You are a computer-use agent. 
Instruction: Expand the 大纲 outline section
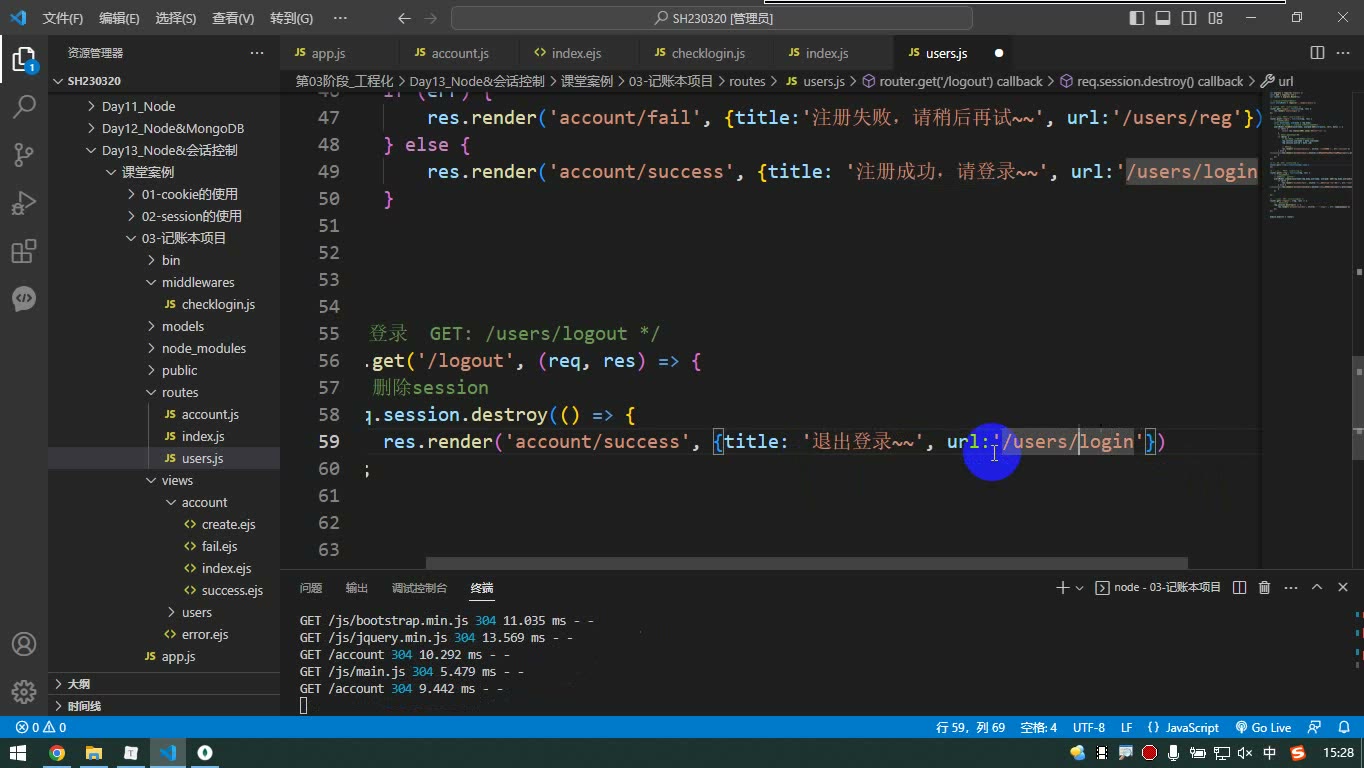[x=164, y=684]
